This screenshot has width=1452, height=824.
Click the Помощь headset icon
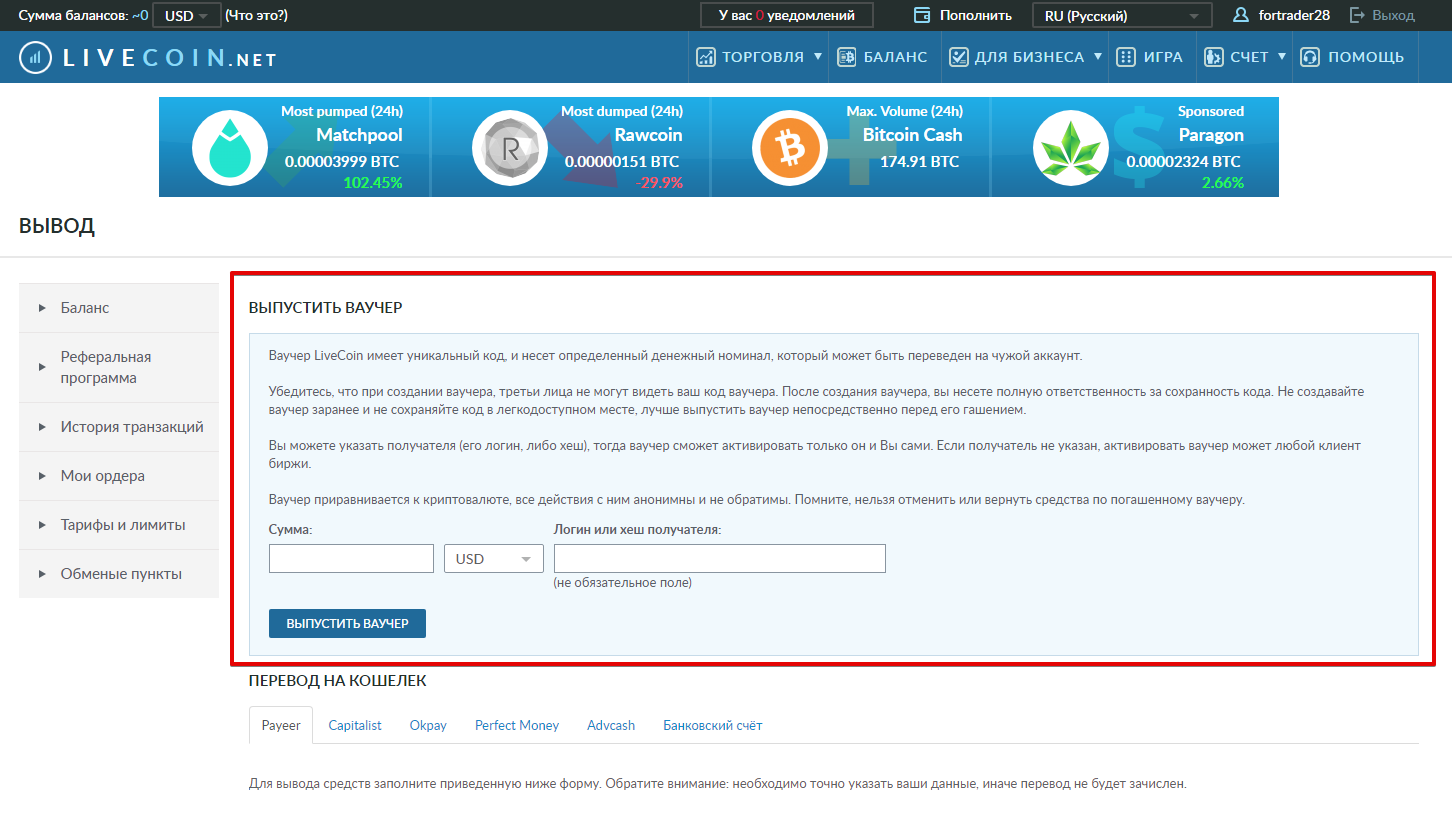pos(1310,57)
